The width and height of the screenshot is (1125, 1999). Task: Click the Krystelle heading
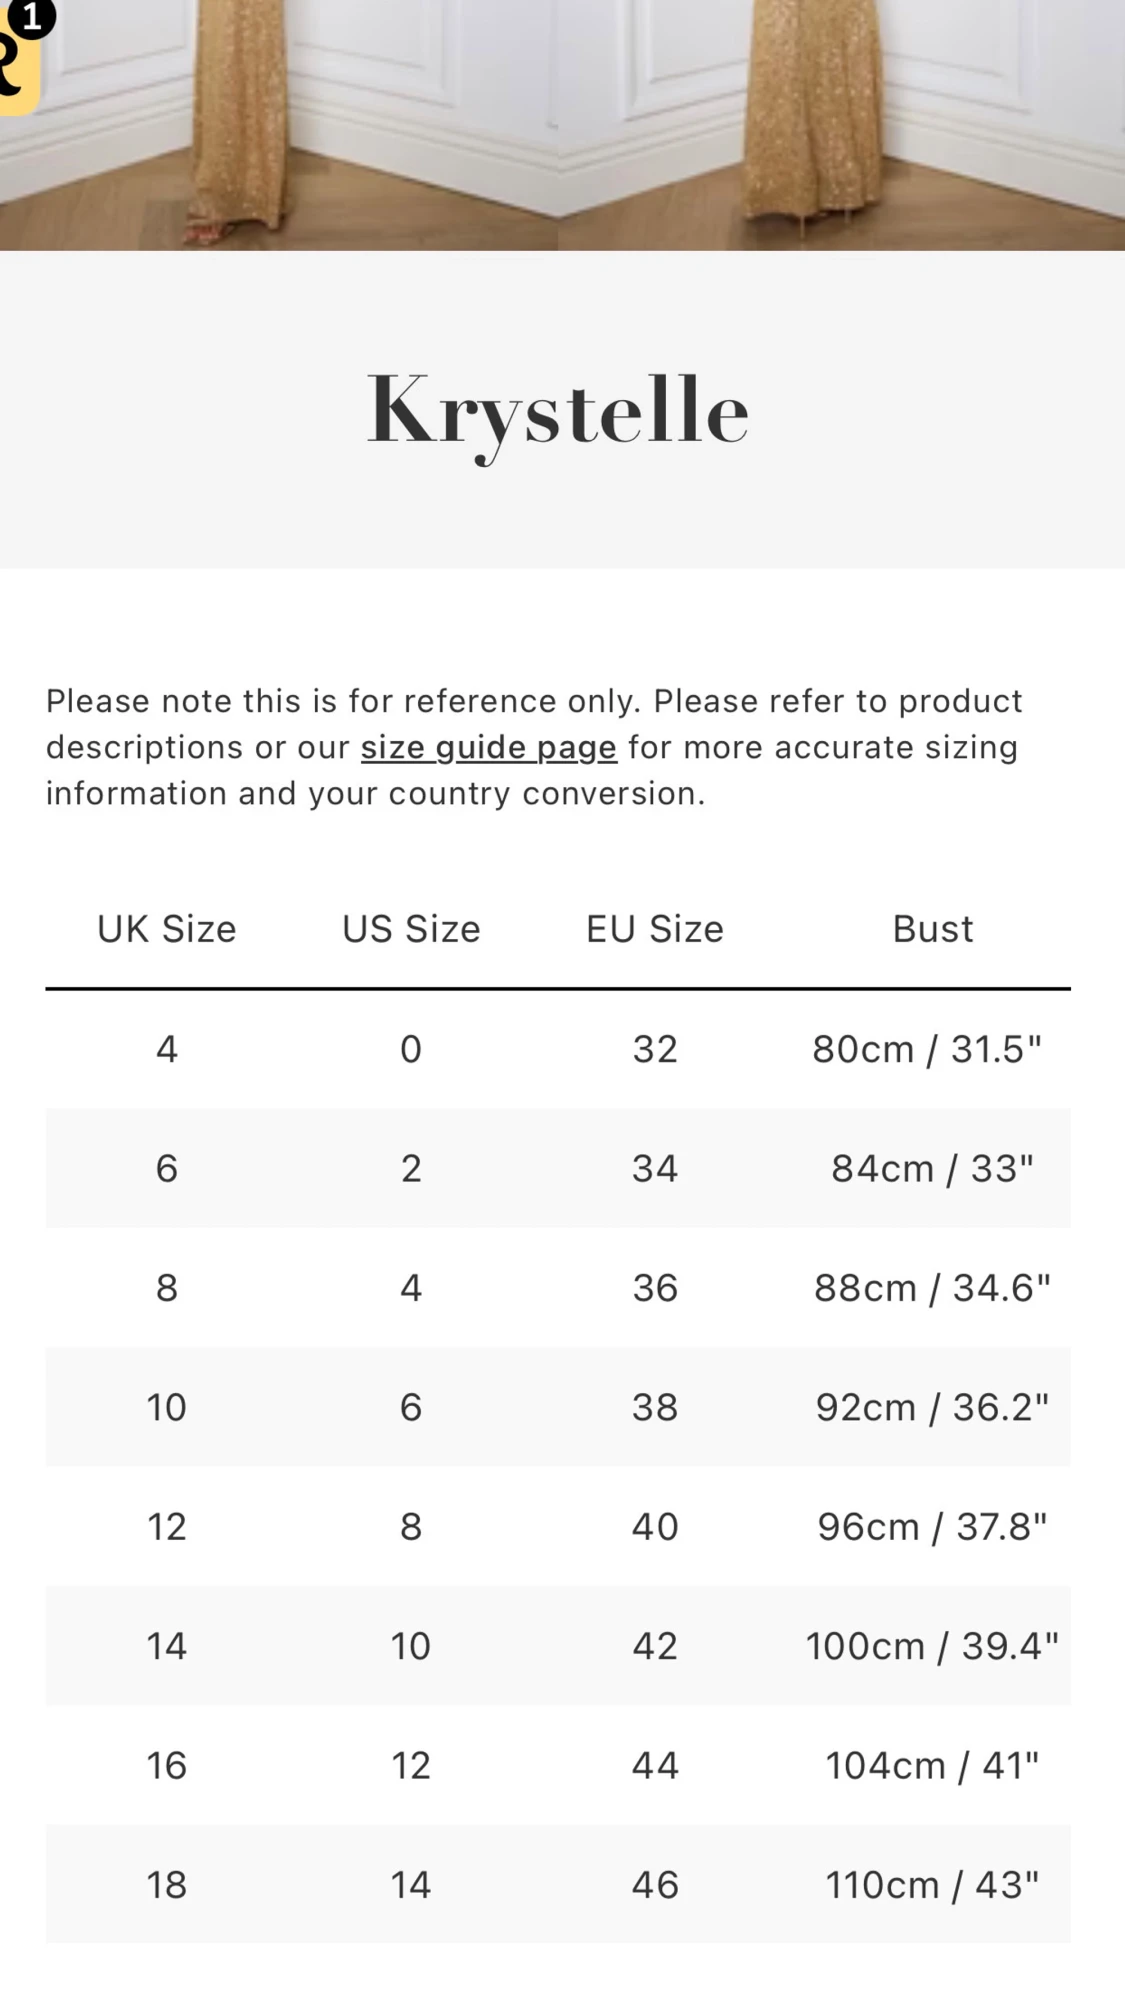point(558,411)
